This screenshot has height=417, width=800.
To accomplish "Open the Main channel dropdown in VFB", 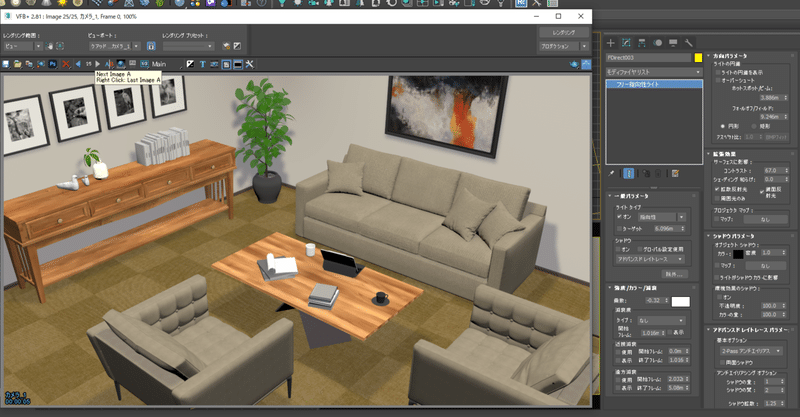I will [x=165, y=64].
